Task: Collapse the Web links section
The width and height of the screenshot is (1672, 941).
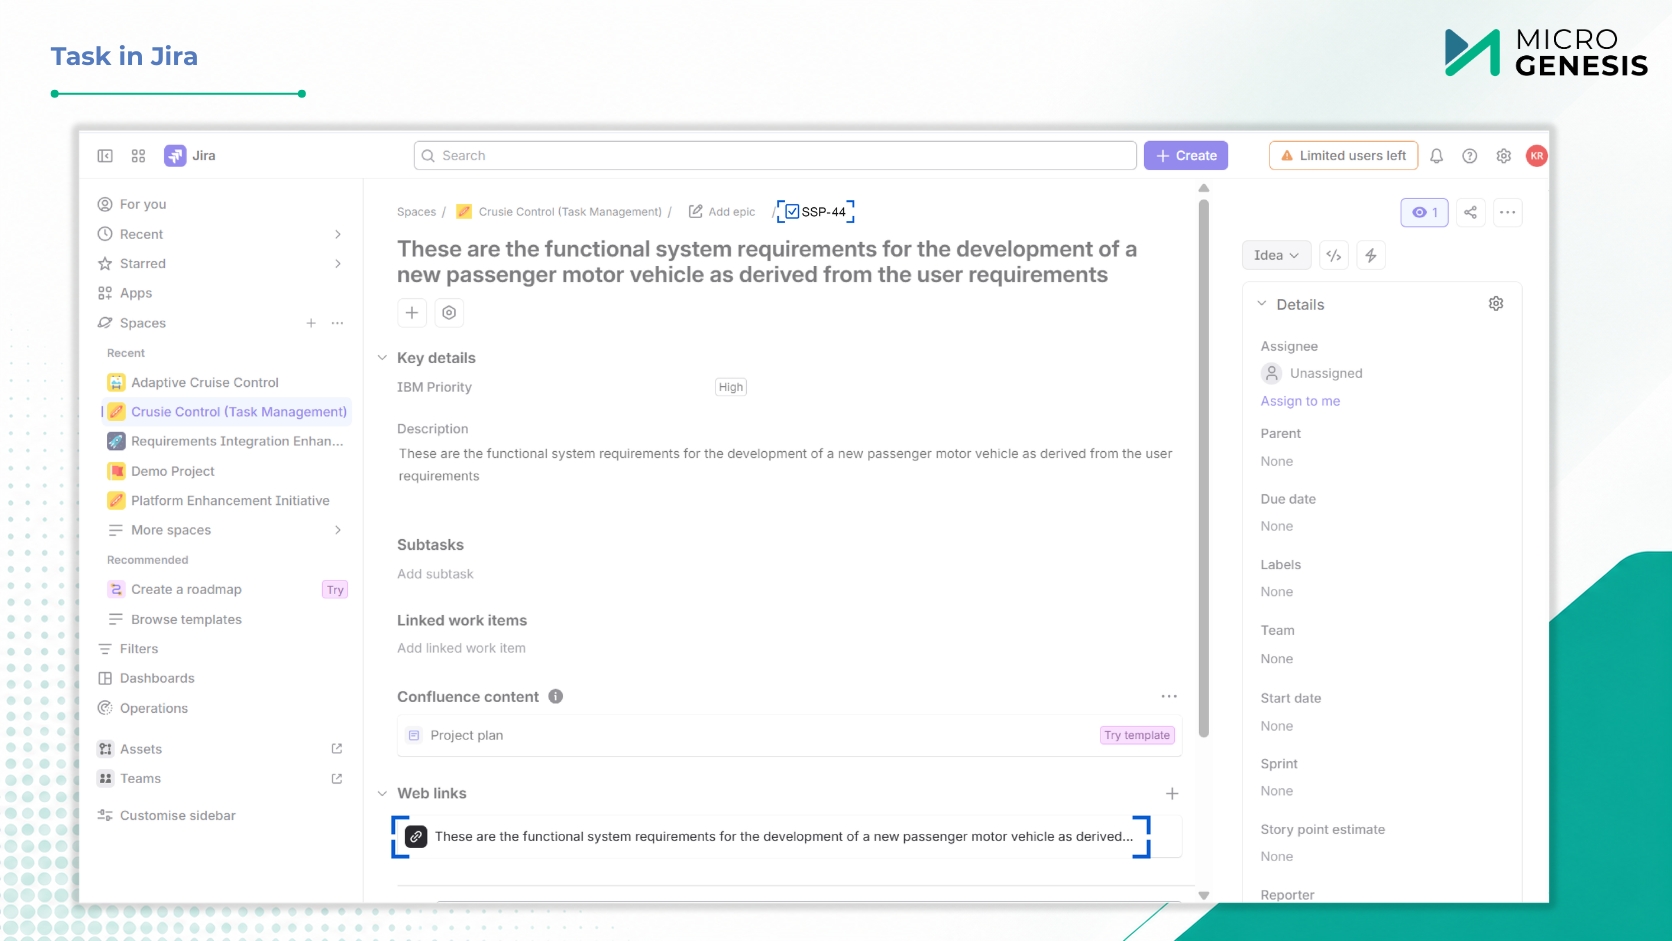Action: [382, 794]
